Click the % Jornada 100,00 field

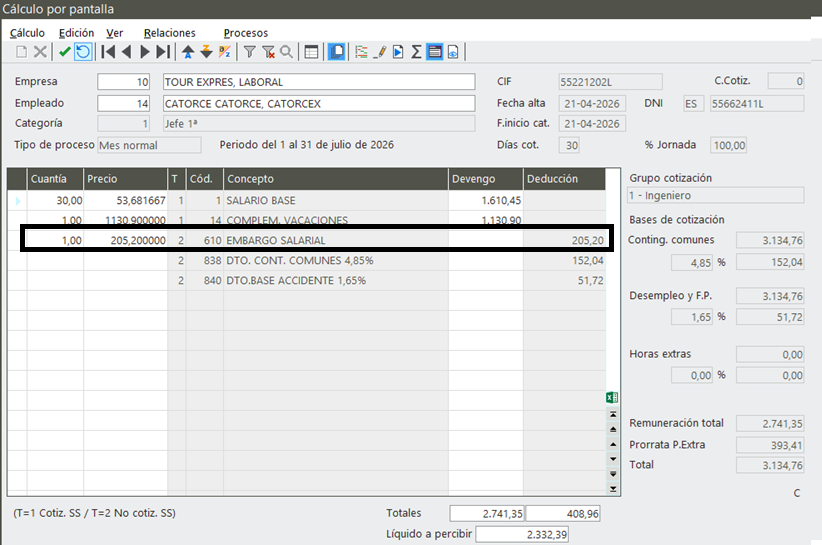pos(728,145)
